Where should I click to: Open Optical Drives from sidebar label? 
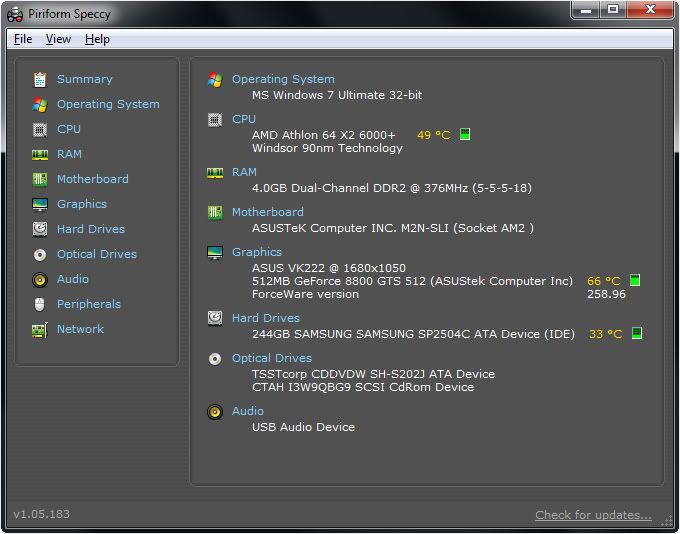[x=97, y=254]
